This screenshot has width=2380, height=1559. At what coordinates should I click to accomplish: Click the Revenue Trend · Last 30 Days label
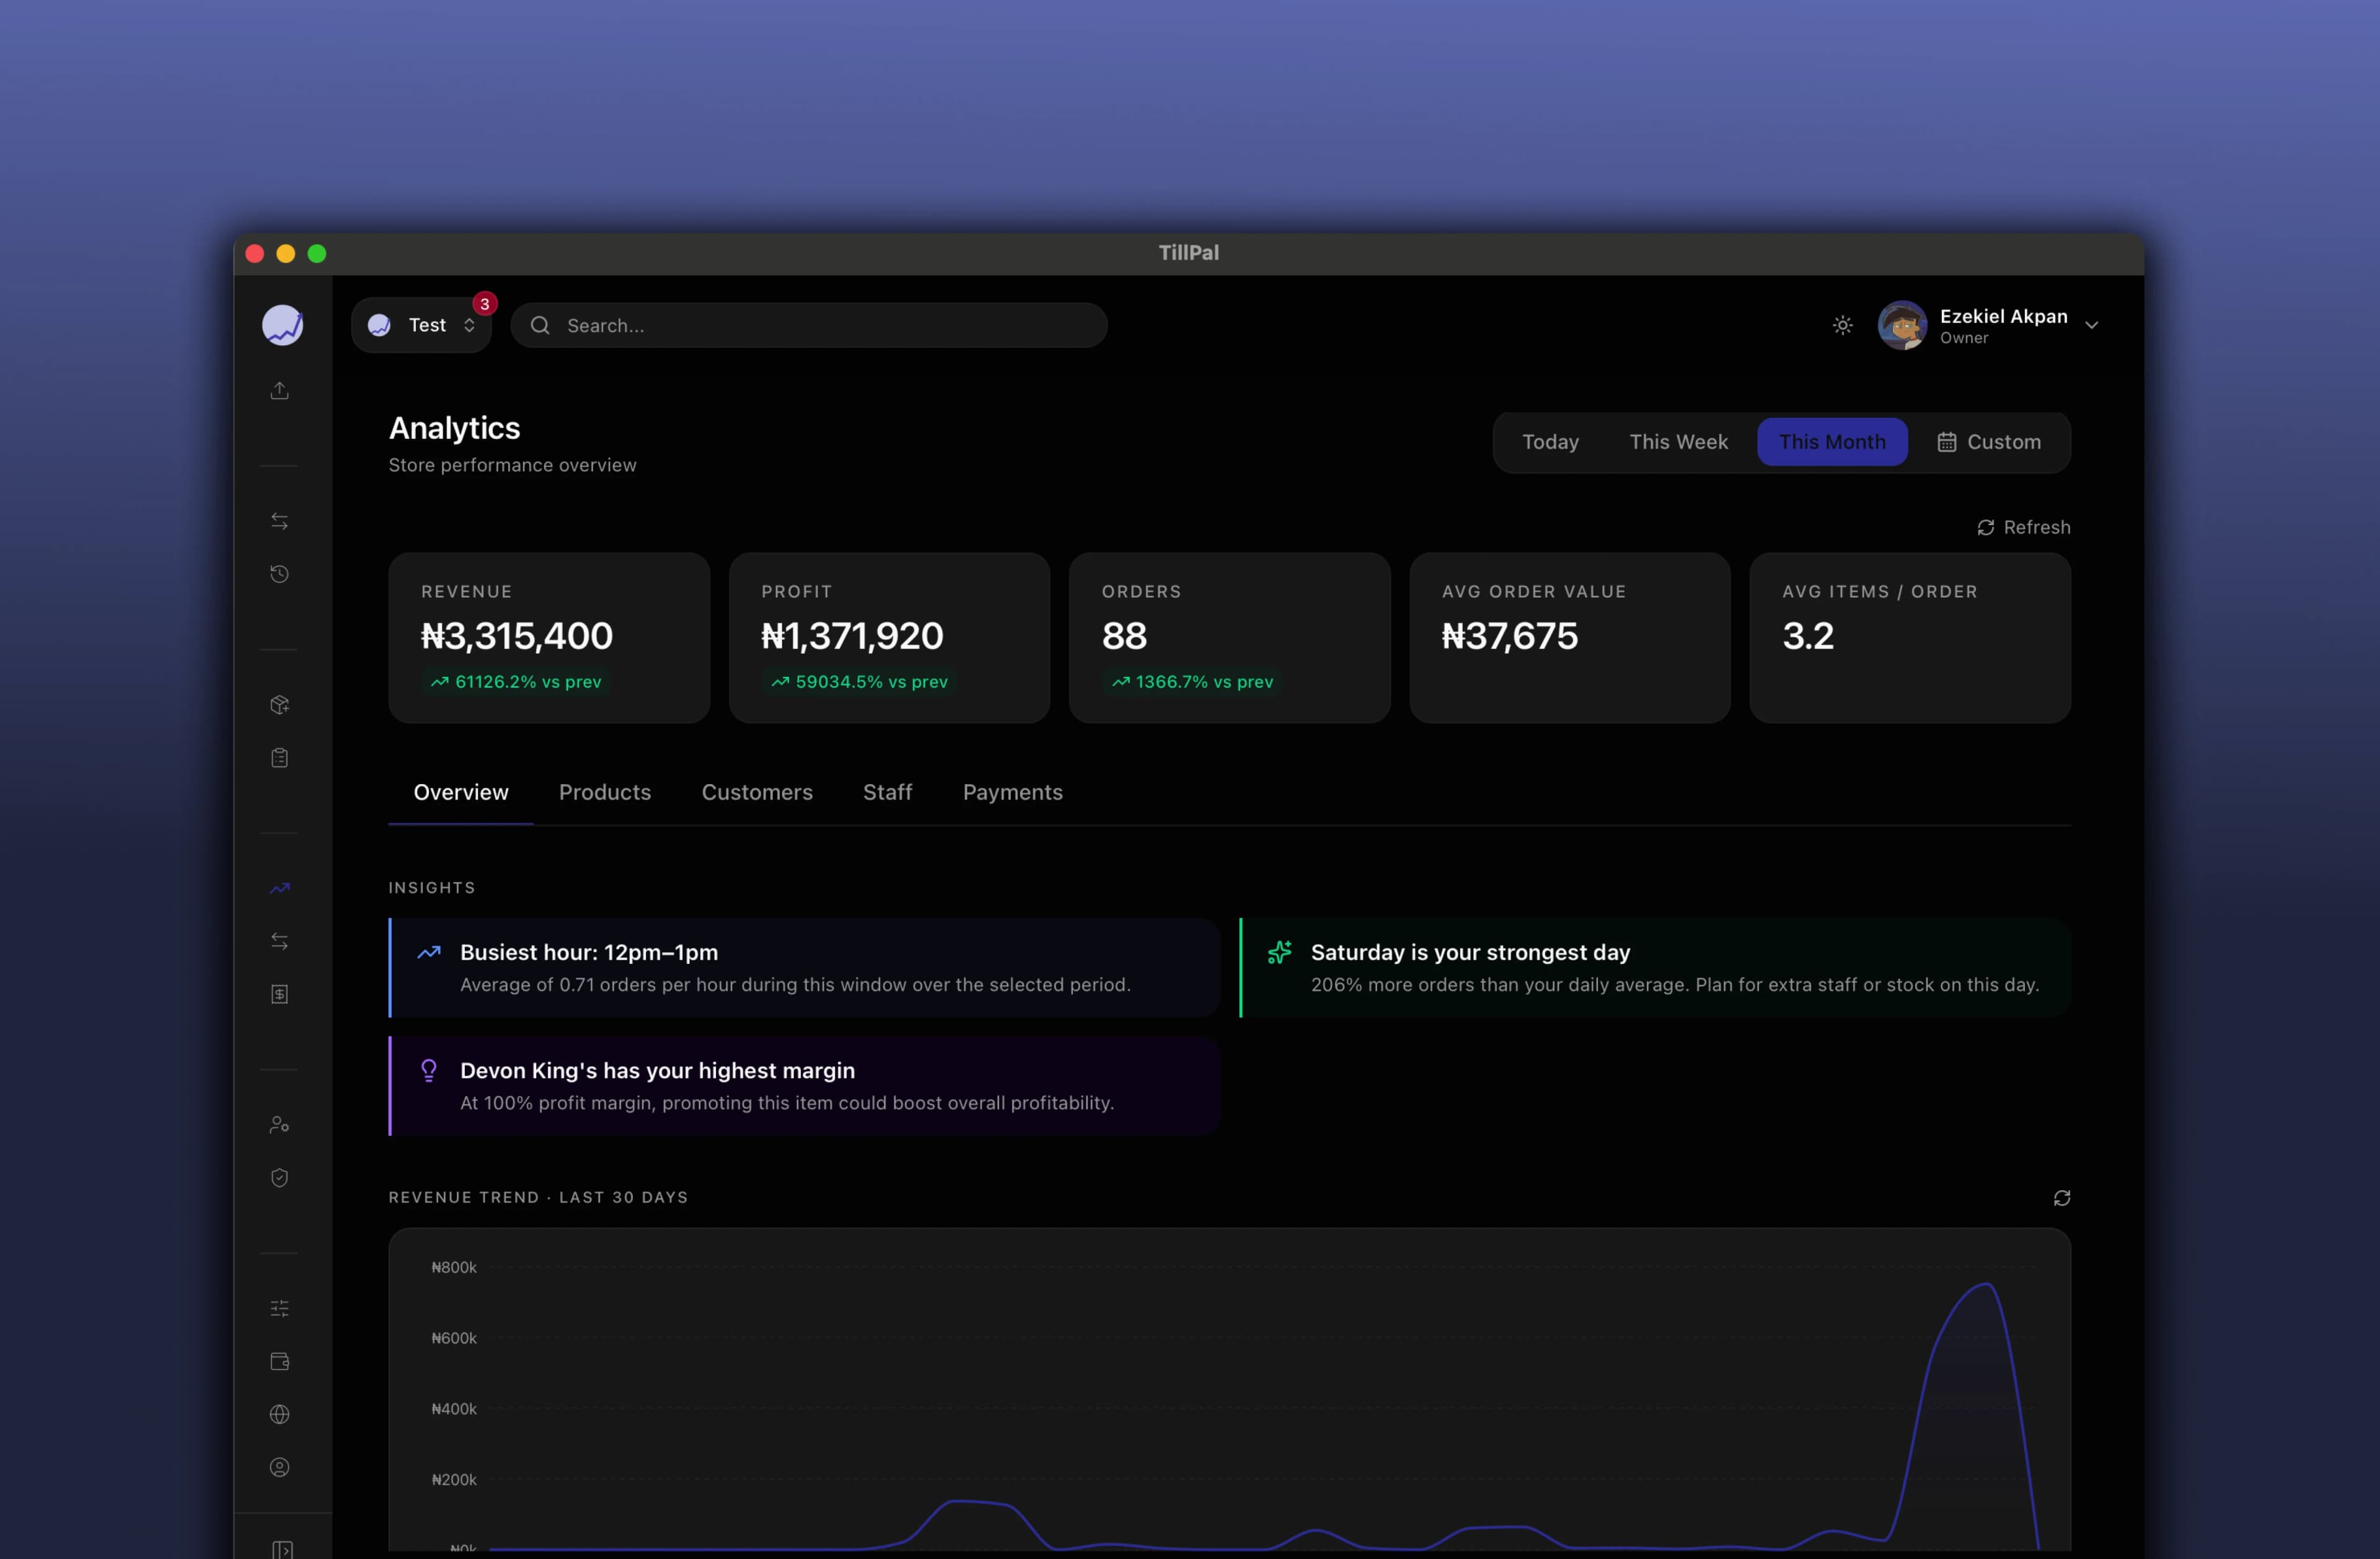tap(538, 1198)
